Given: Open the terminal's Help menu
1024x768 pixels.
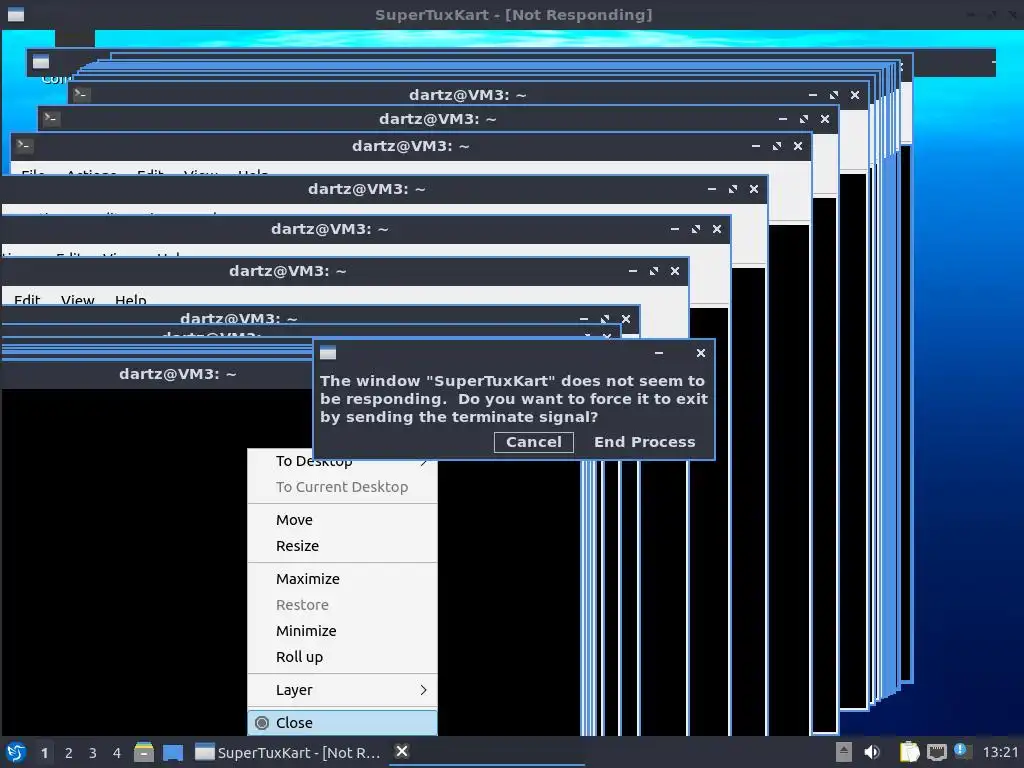Looking at the screenshot, I should click(x=131, y=300).
